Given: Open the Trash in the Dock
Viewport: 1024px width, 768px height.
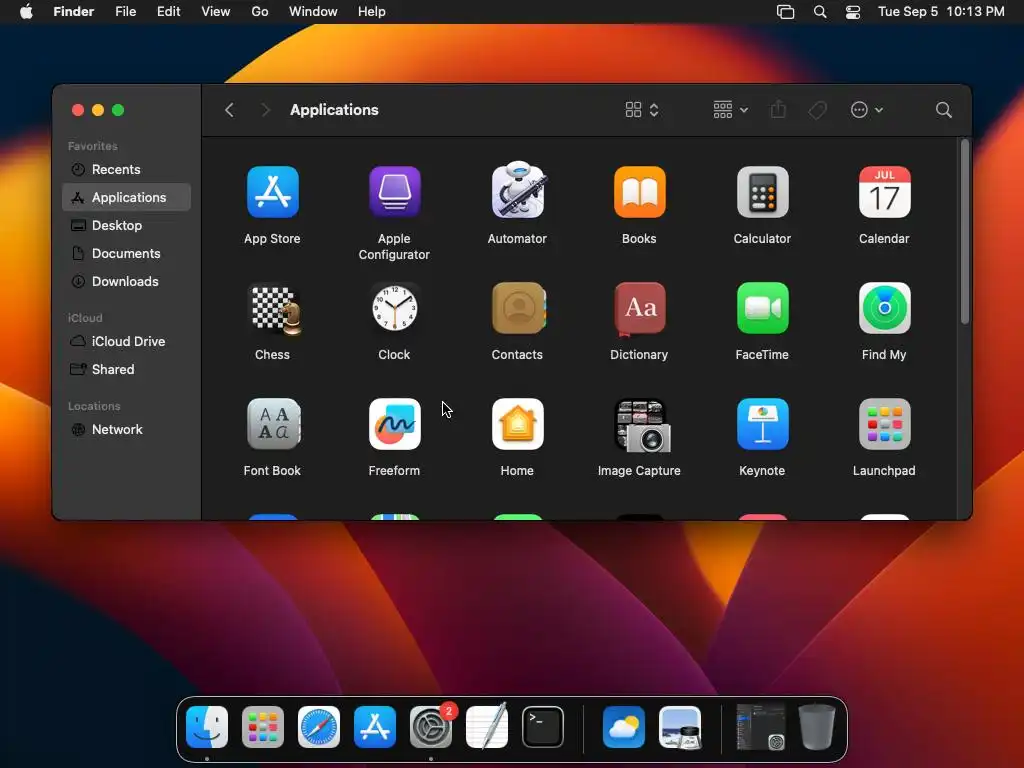Looking at the screenshot, I should (x=817, y=727).
